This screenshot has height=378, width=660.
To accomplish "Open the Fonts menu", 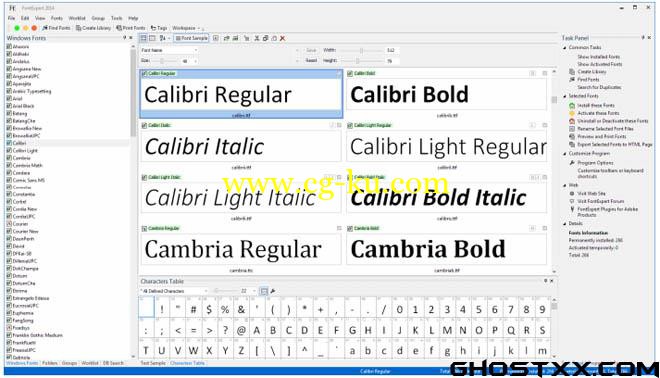I will pyautogui.click(x=56, y=18).
